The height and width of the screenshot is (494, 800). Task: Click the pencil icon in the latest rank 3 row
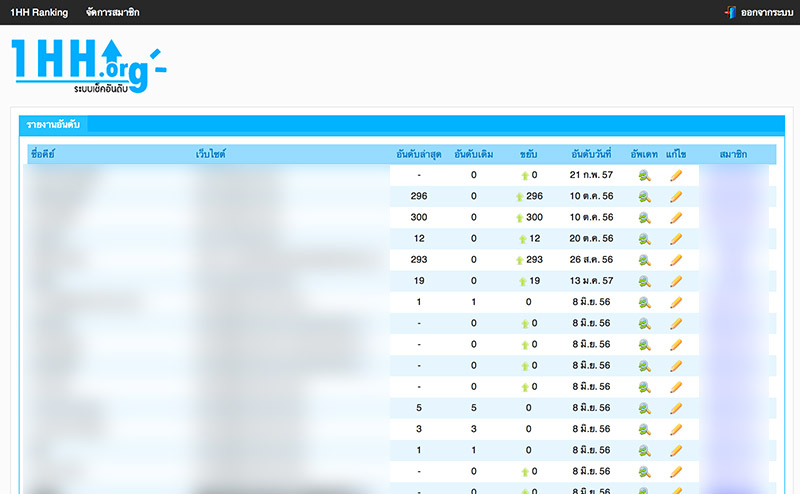coord(676,429)
